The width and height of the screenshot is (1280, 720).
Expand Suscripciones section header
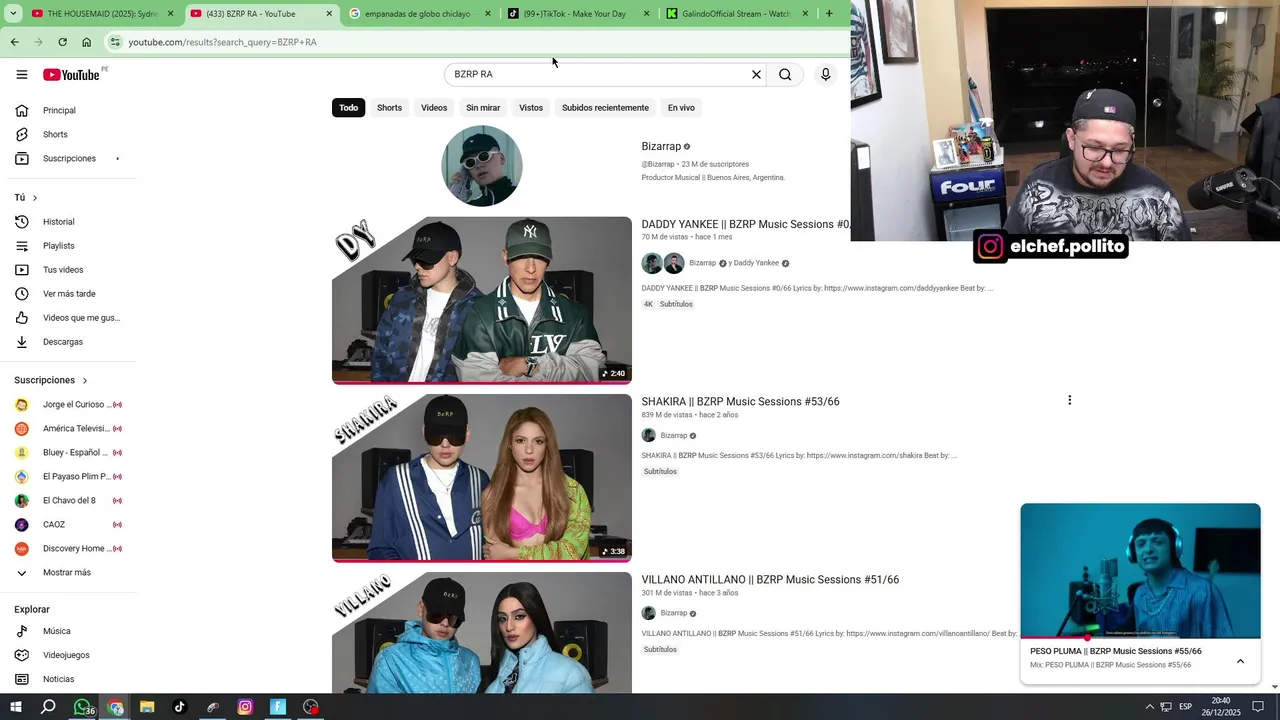(x=51, y=380)
